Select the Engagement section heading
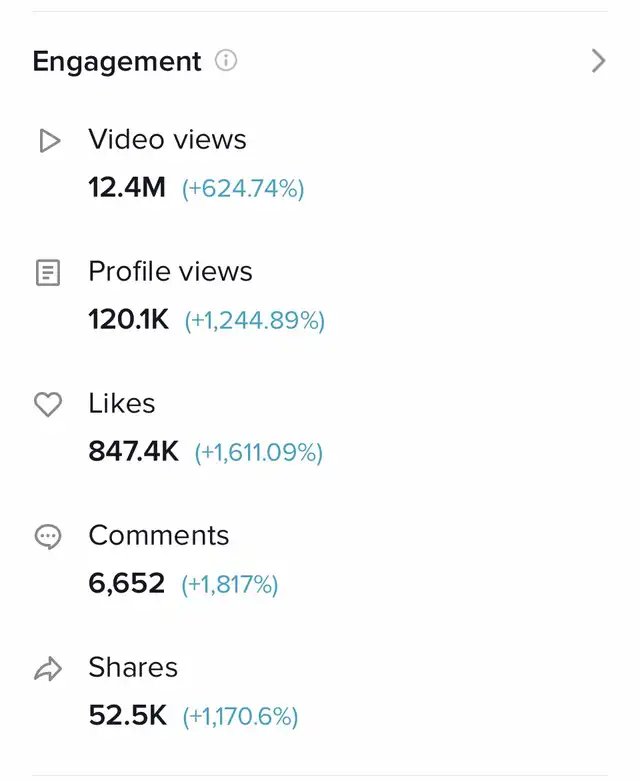The width and height of the screenshot is (640, 780). click(x=117, y=62)
